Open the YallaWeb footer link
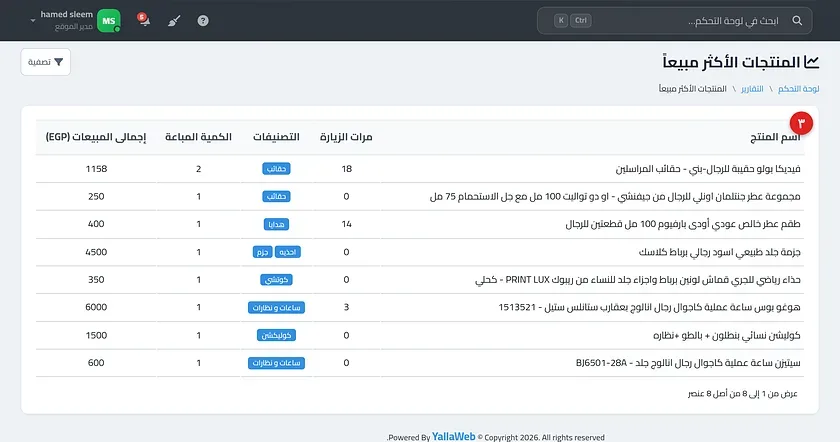 tap(454, 437)
